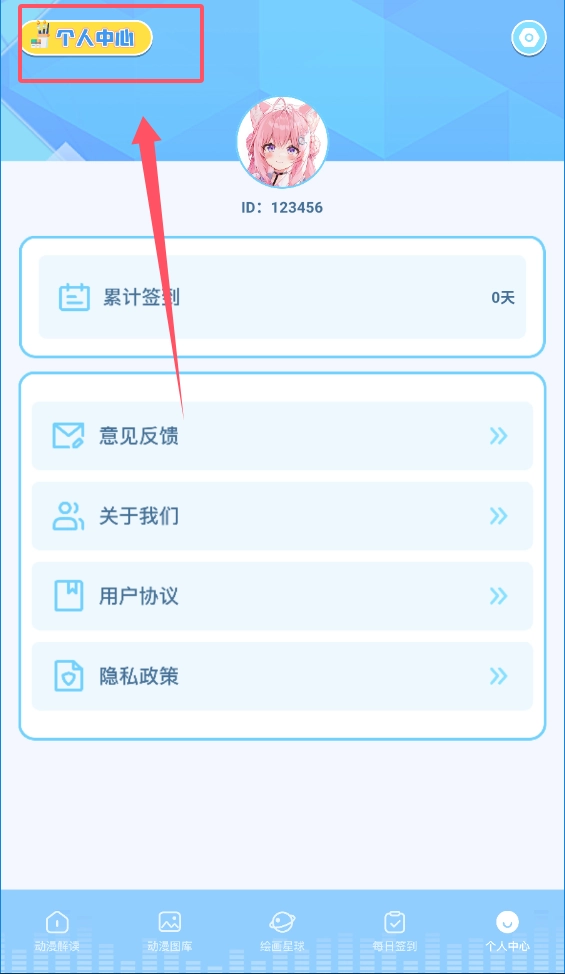Image resolution: width=565 pixels, height=974 pixels.
Task: Go to the 每日签到 tab
Action: (395, 931)
